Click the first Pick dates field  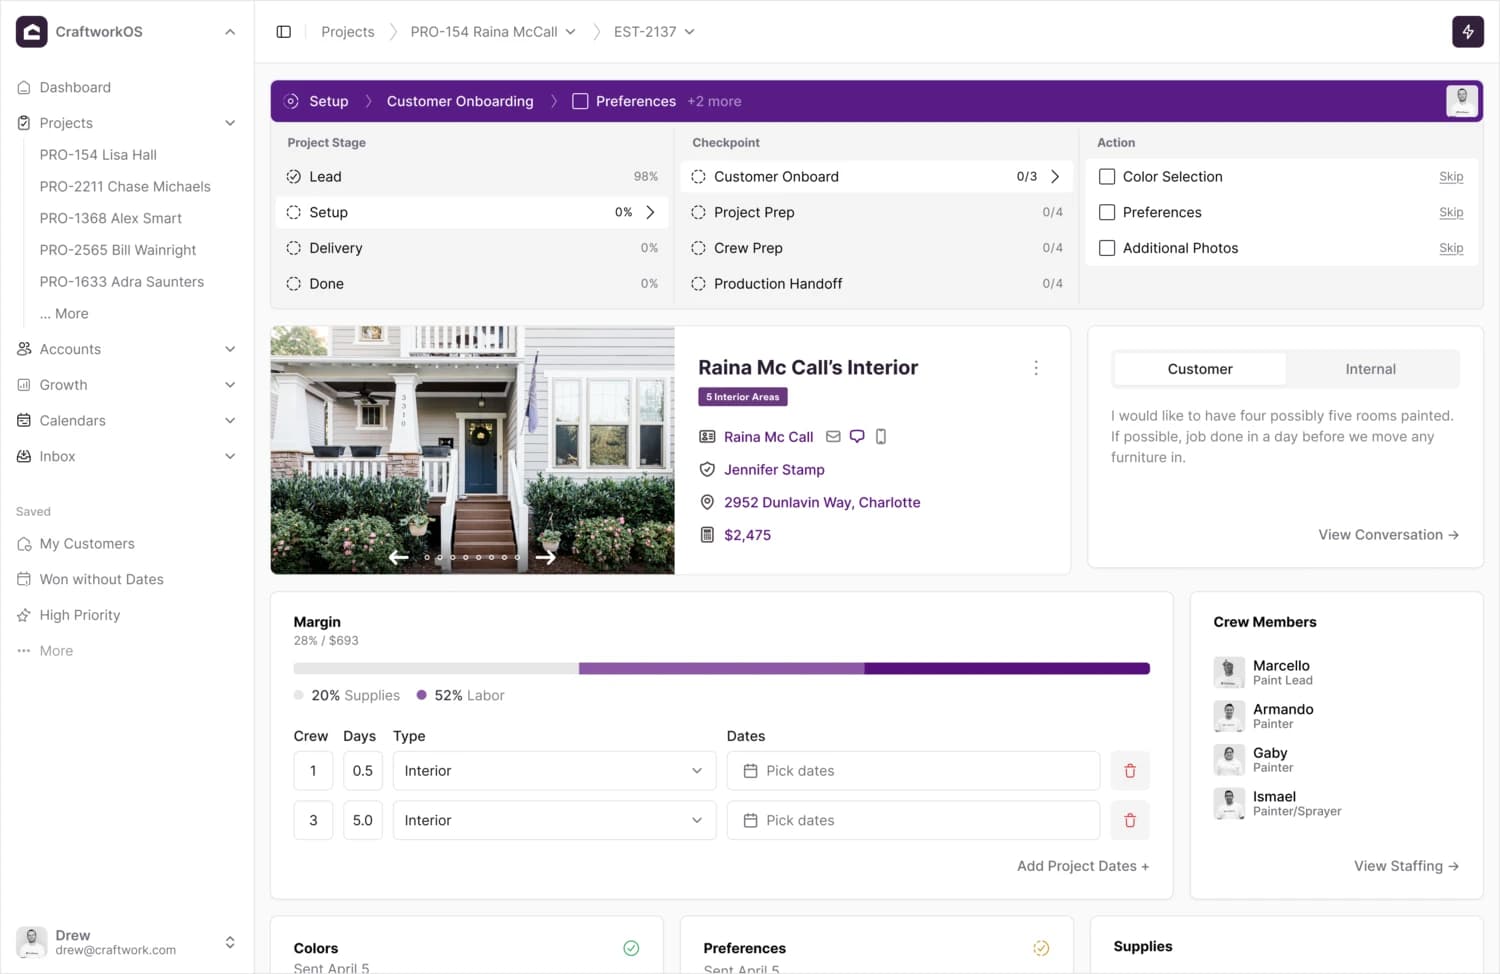tap(913, 771)
